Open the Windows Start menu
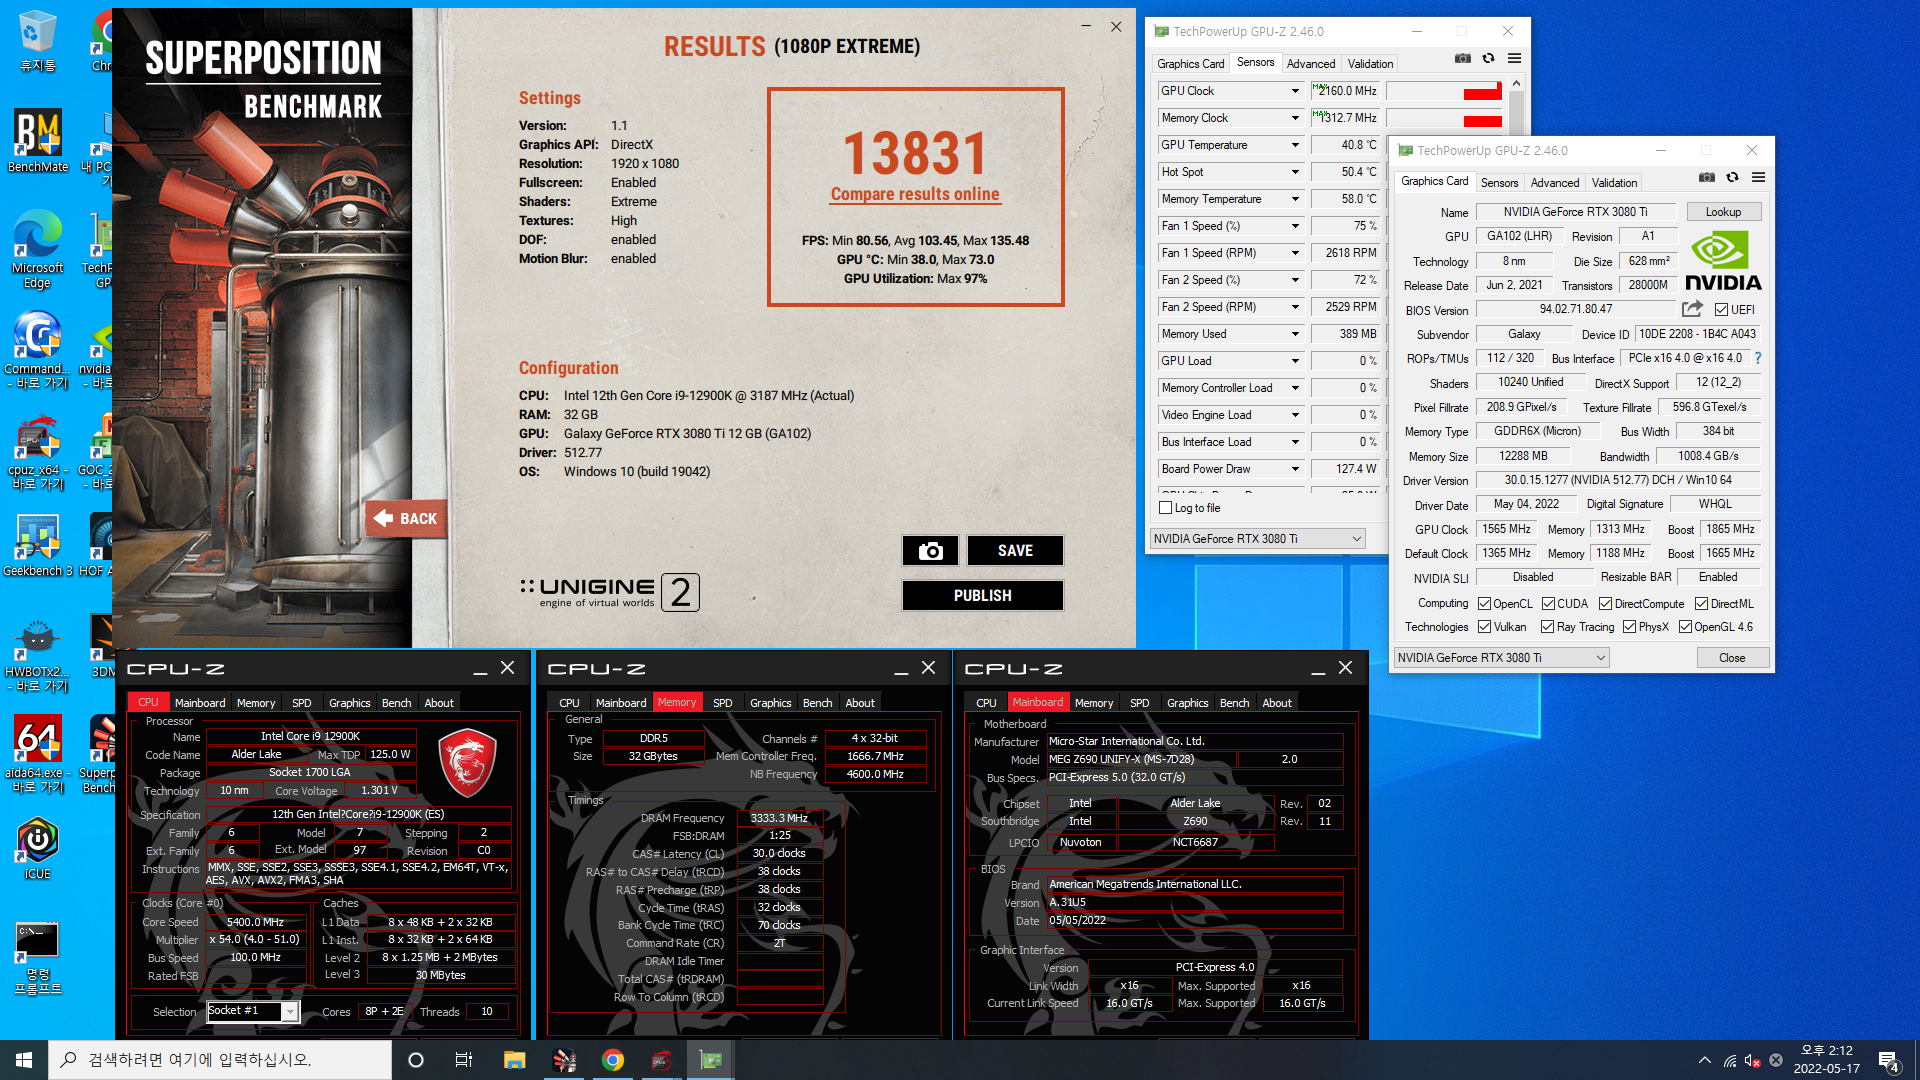1920x1080 pixels. (x=24, y=1060)
